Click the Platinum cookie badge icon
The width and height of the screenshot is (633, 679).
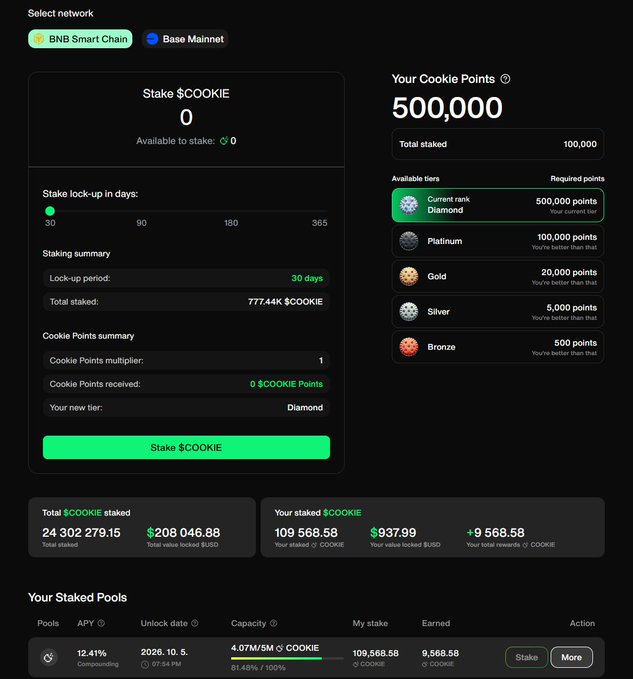tap(409, 241)
